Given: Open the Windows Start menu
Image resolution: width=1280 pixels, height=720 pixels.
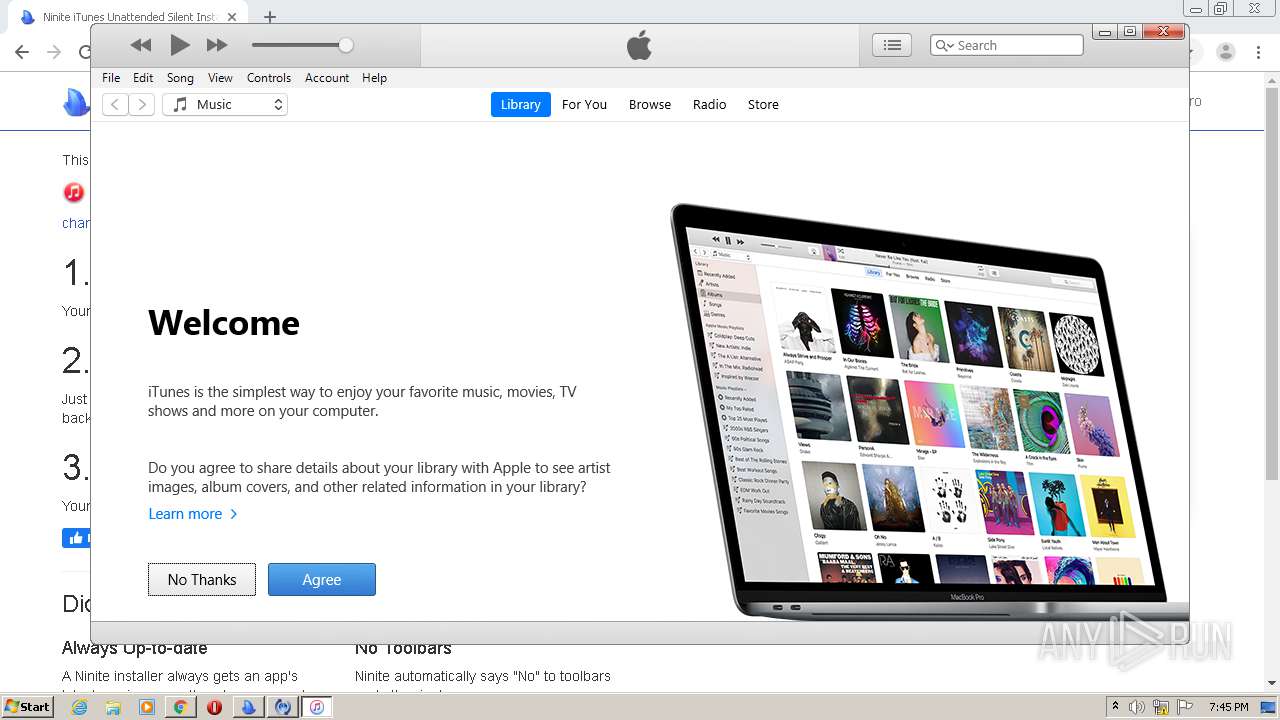Looking at the screenshot, I should coord(28,706).
